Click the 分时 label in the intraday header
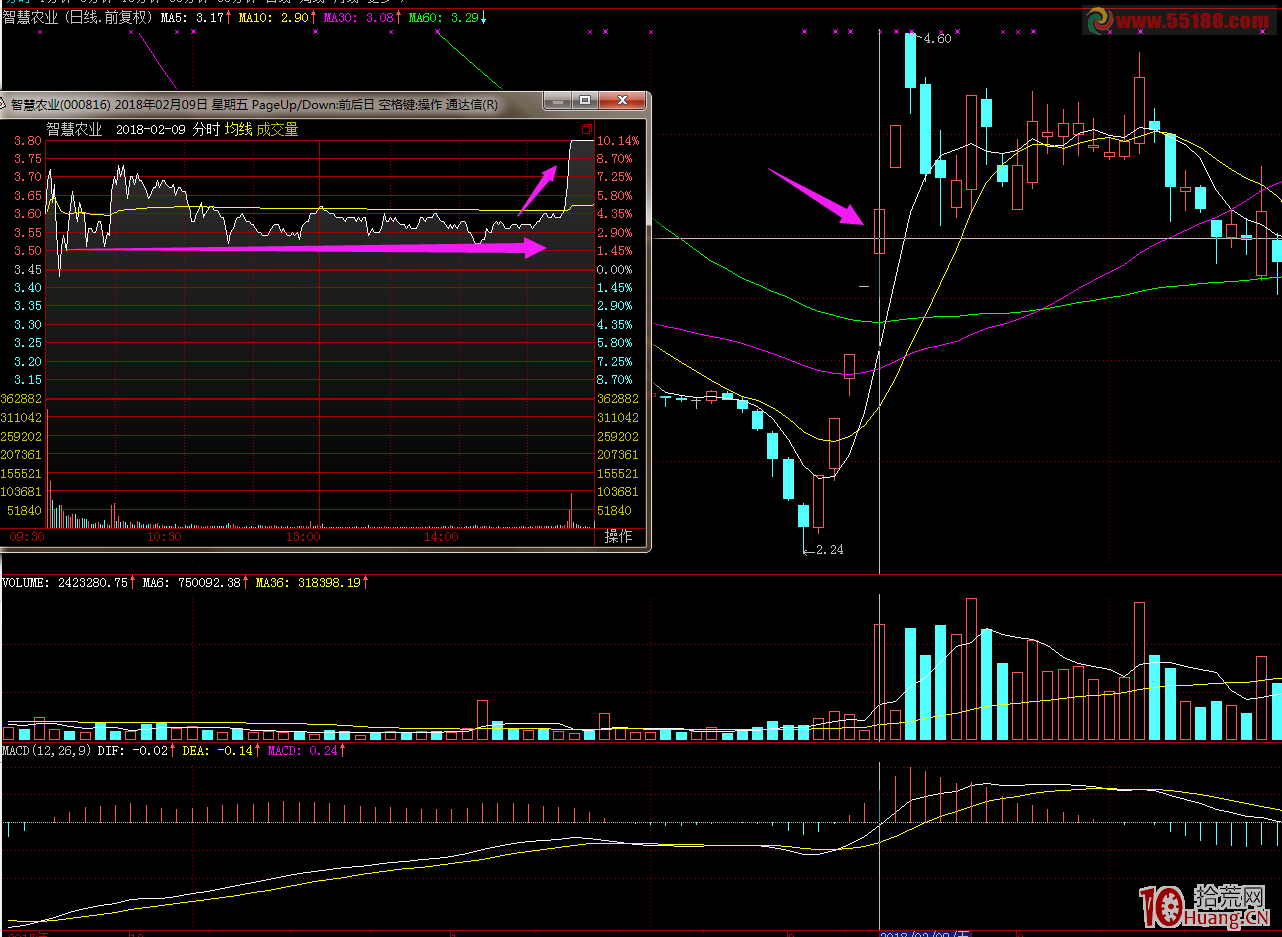The image size is (1282, 937). click(x=205, y=129)
